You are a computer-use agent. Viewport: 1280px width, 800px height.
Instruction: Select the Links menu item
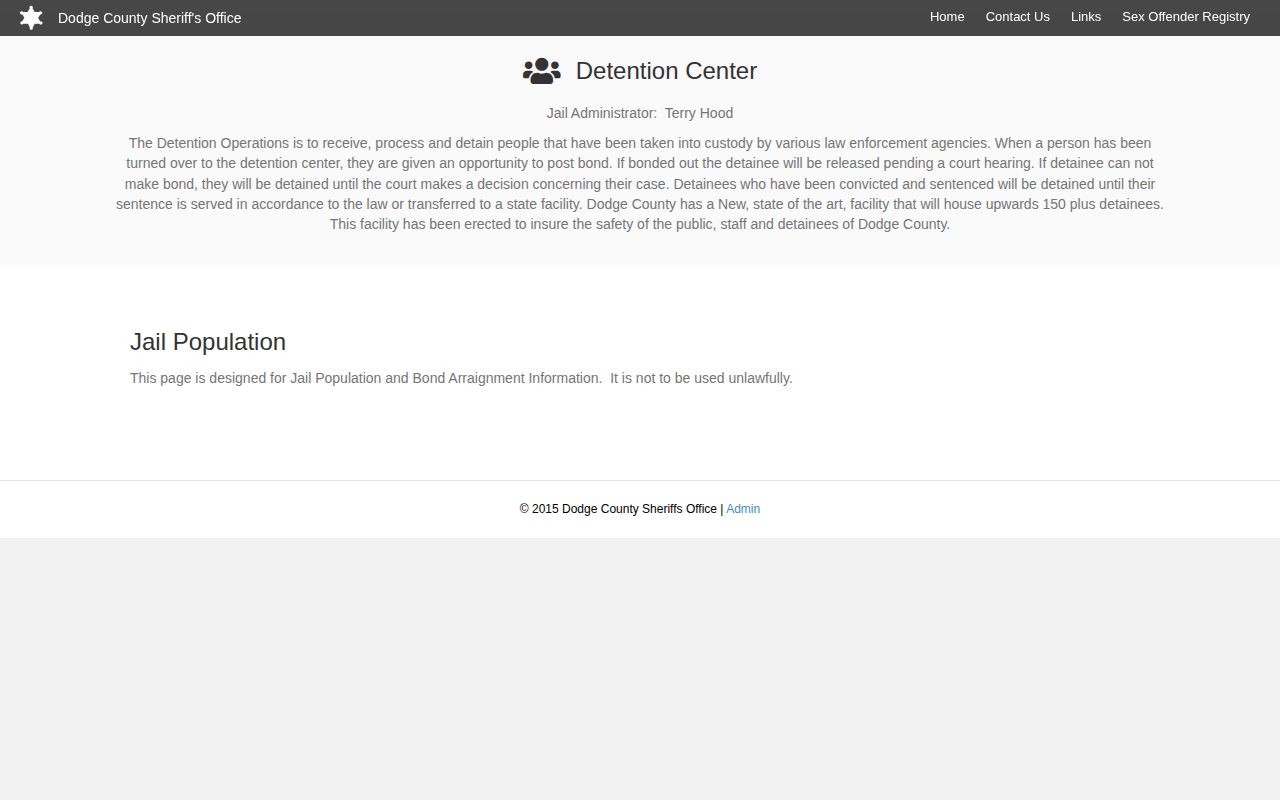(x=1086, y=17)
